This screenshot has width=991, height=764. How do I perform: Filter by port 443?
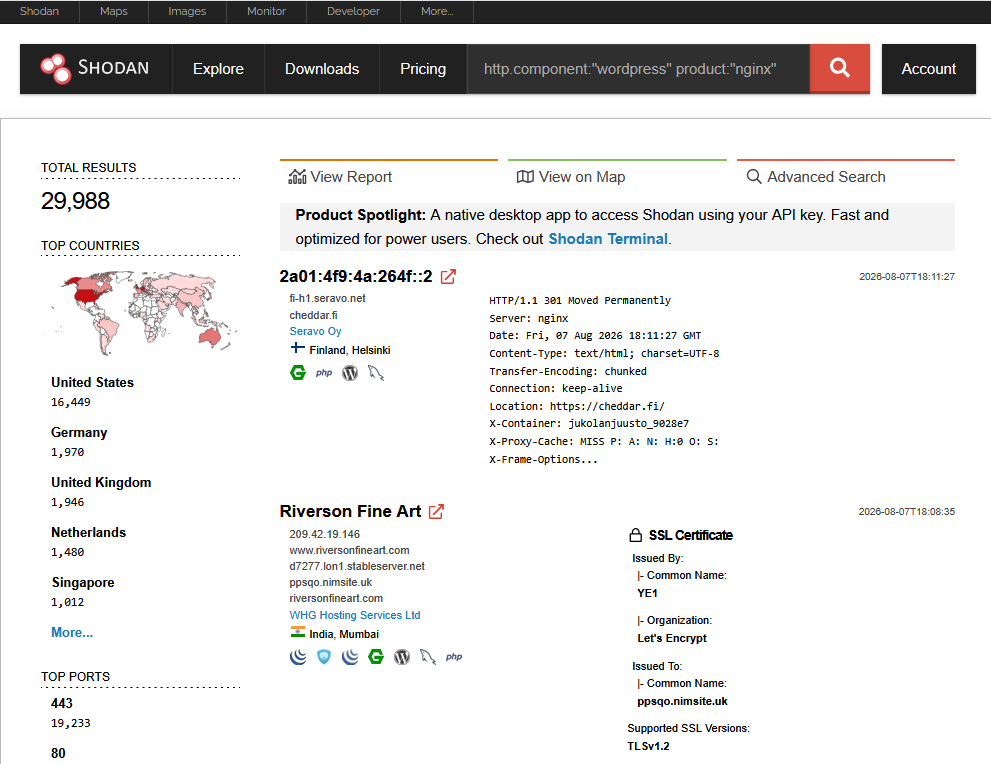click(x=62, y=703)
